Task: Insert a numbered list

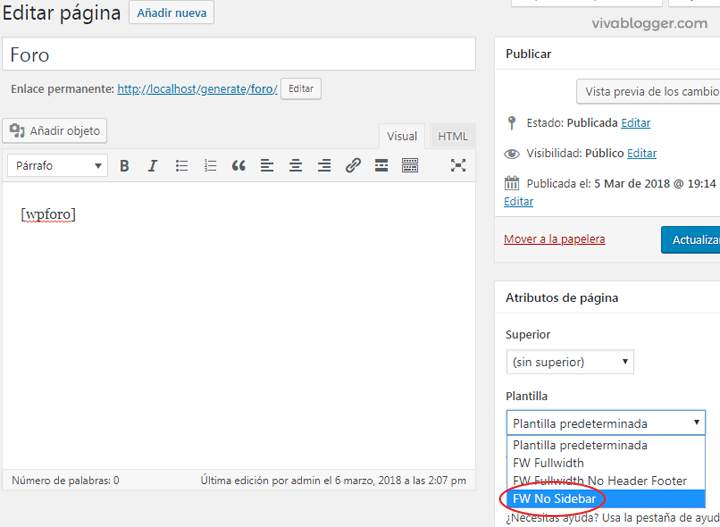Action: [210, 166]
